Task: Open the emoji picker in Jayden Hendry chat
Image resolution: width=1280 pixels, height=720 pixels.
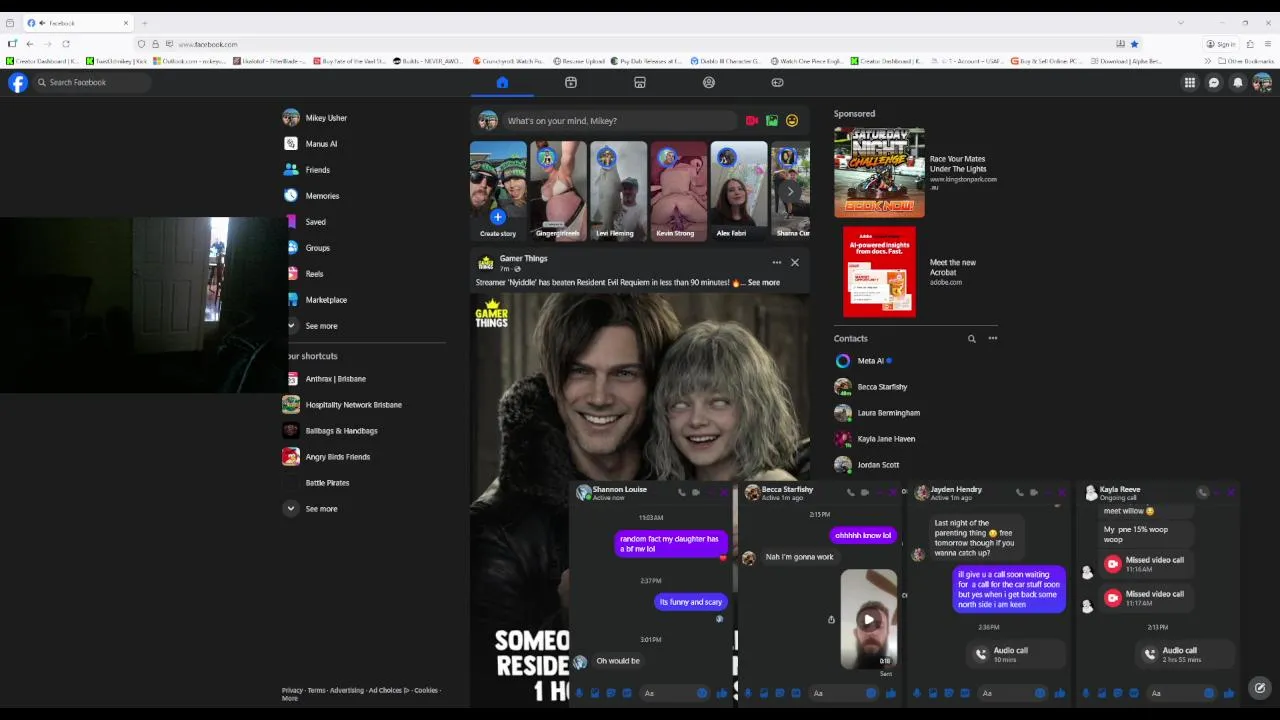Action: point(1040,693)
